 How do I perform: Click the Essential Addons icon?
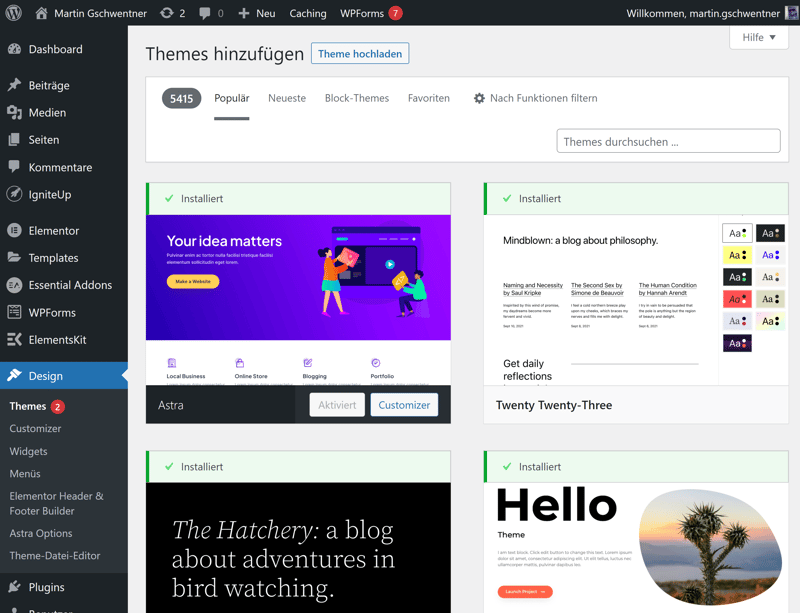tap(14, 285)
